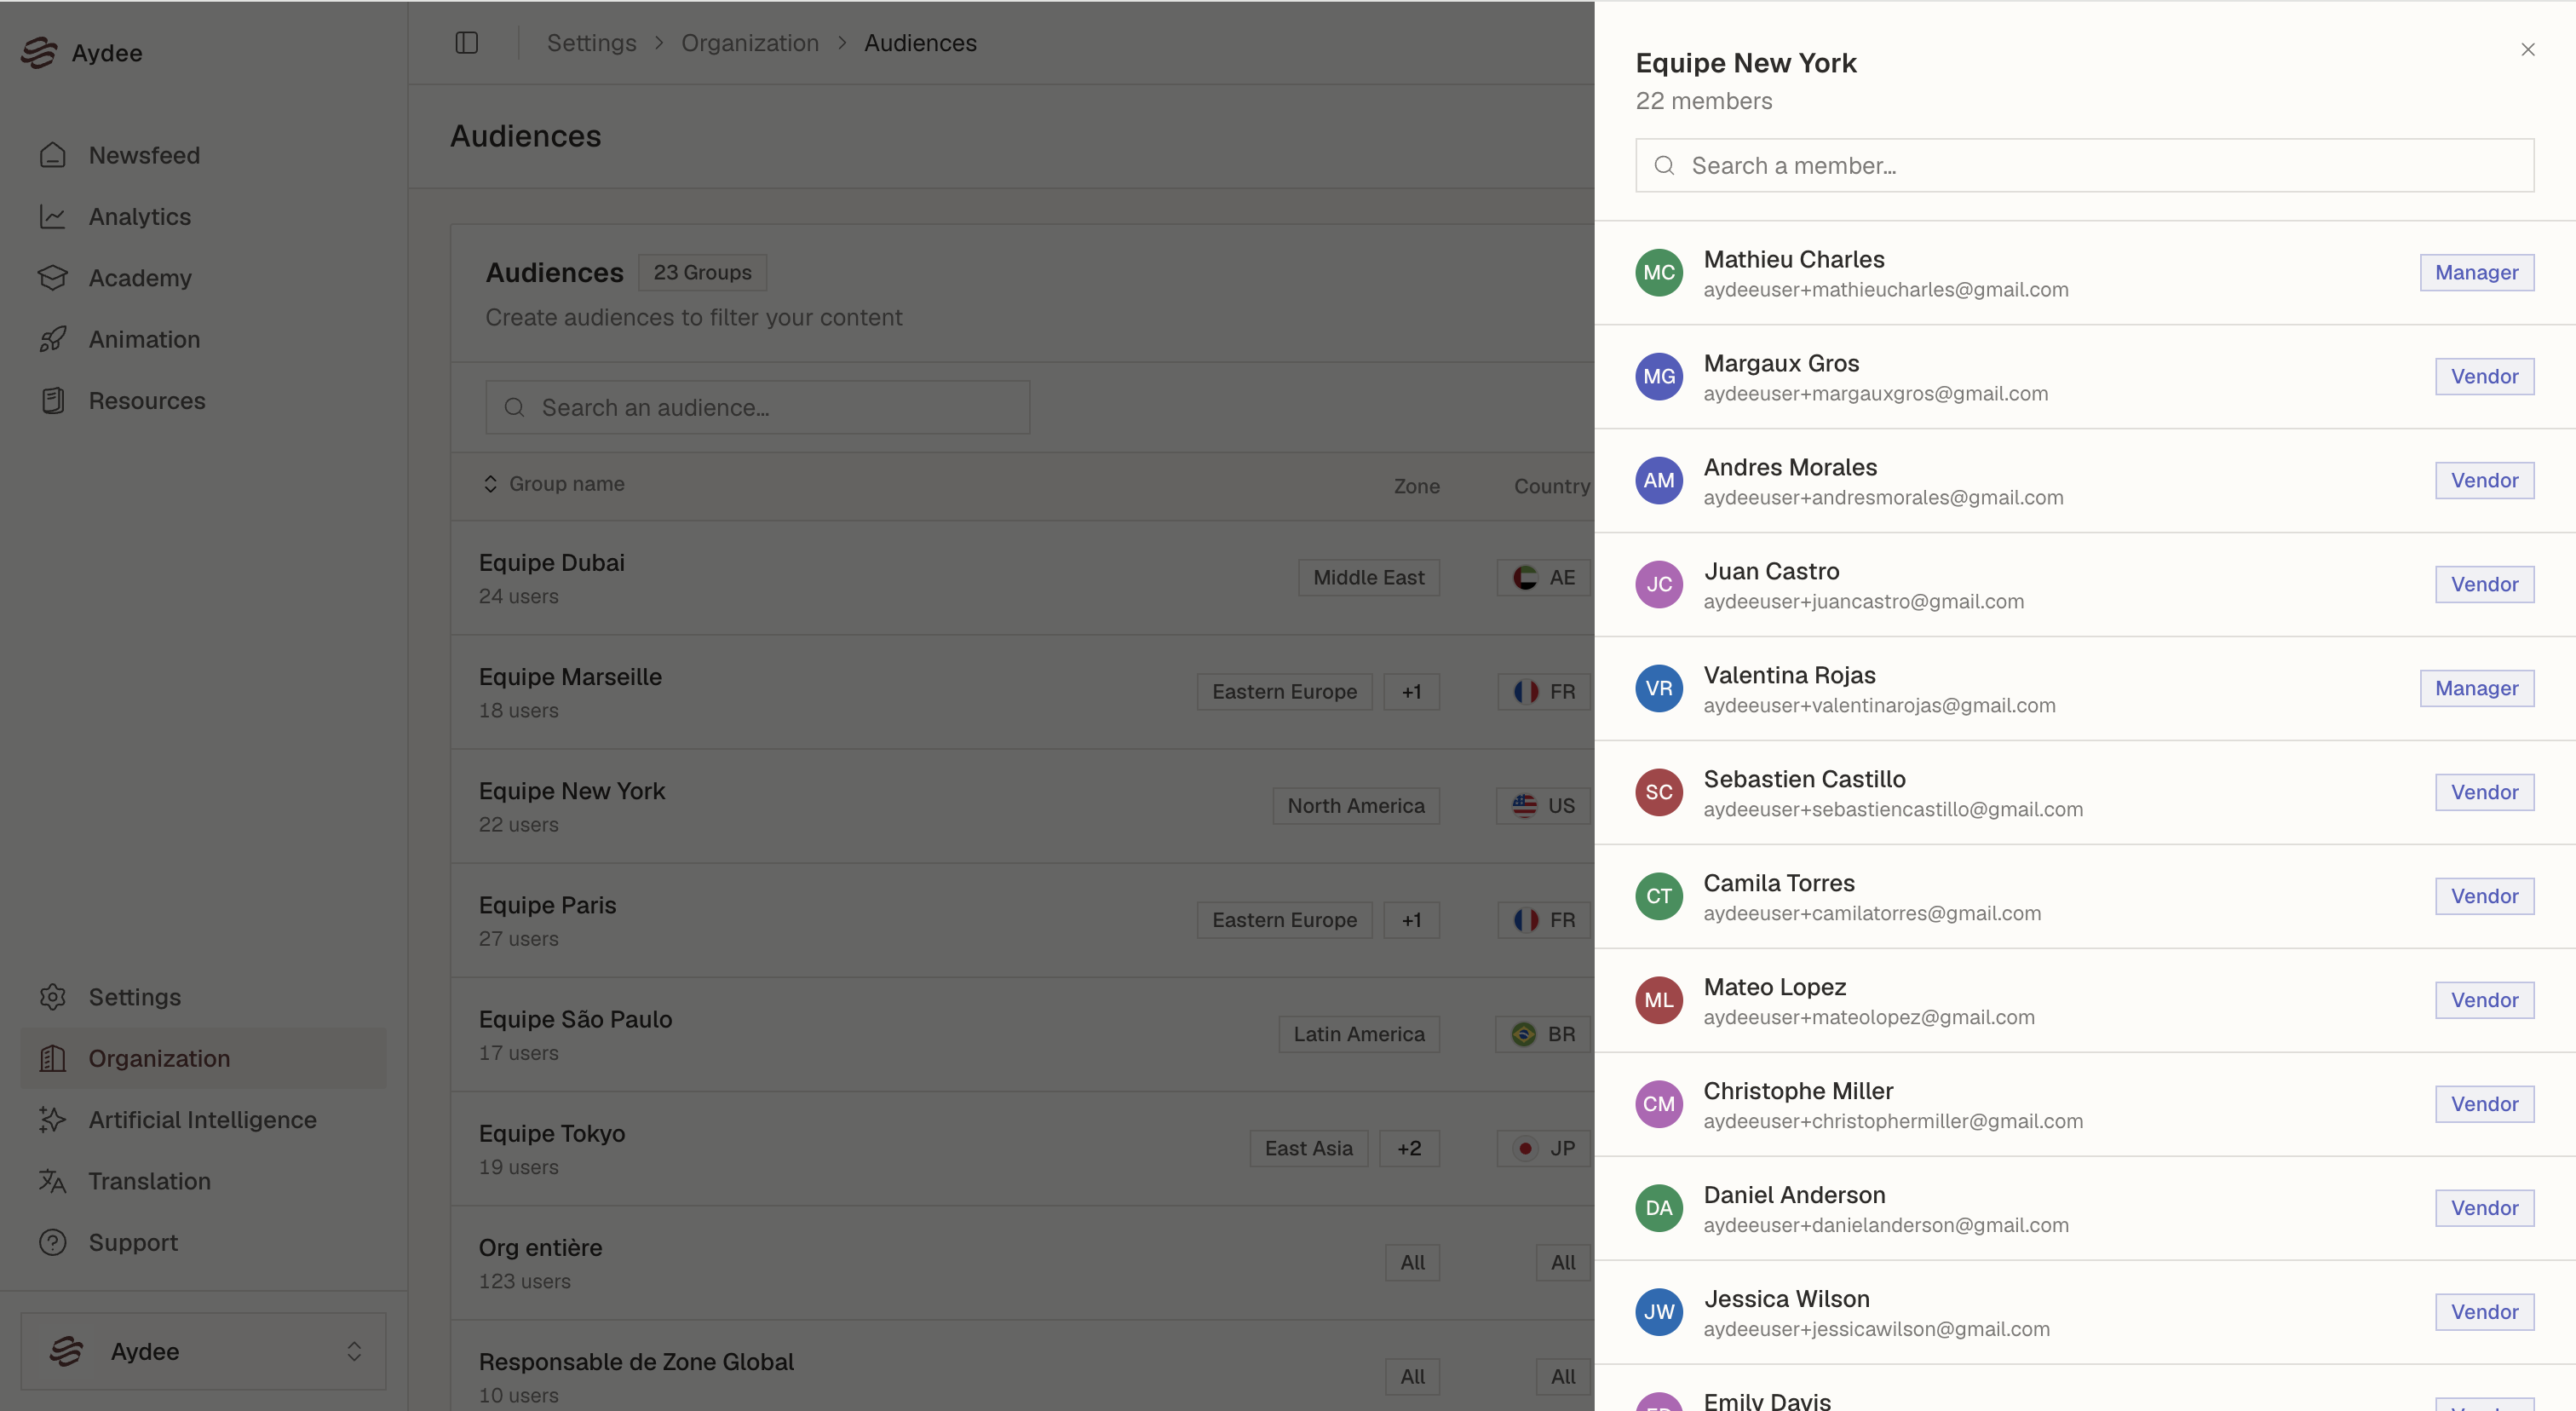Click Manager badge for Valentina Rojas
Viewport: 2576px width, 1411px height.
2476,688
